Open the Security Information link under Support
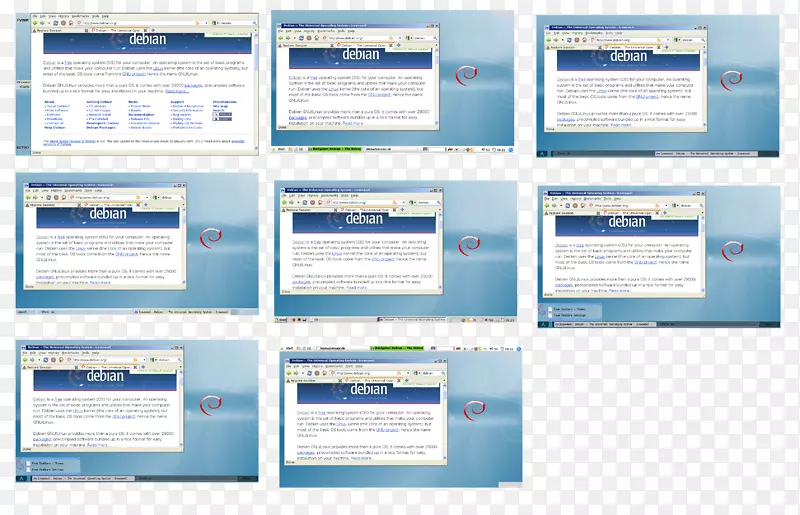800x515 pixels. point(185,110)
